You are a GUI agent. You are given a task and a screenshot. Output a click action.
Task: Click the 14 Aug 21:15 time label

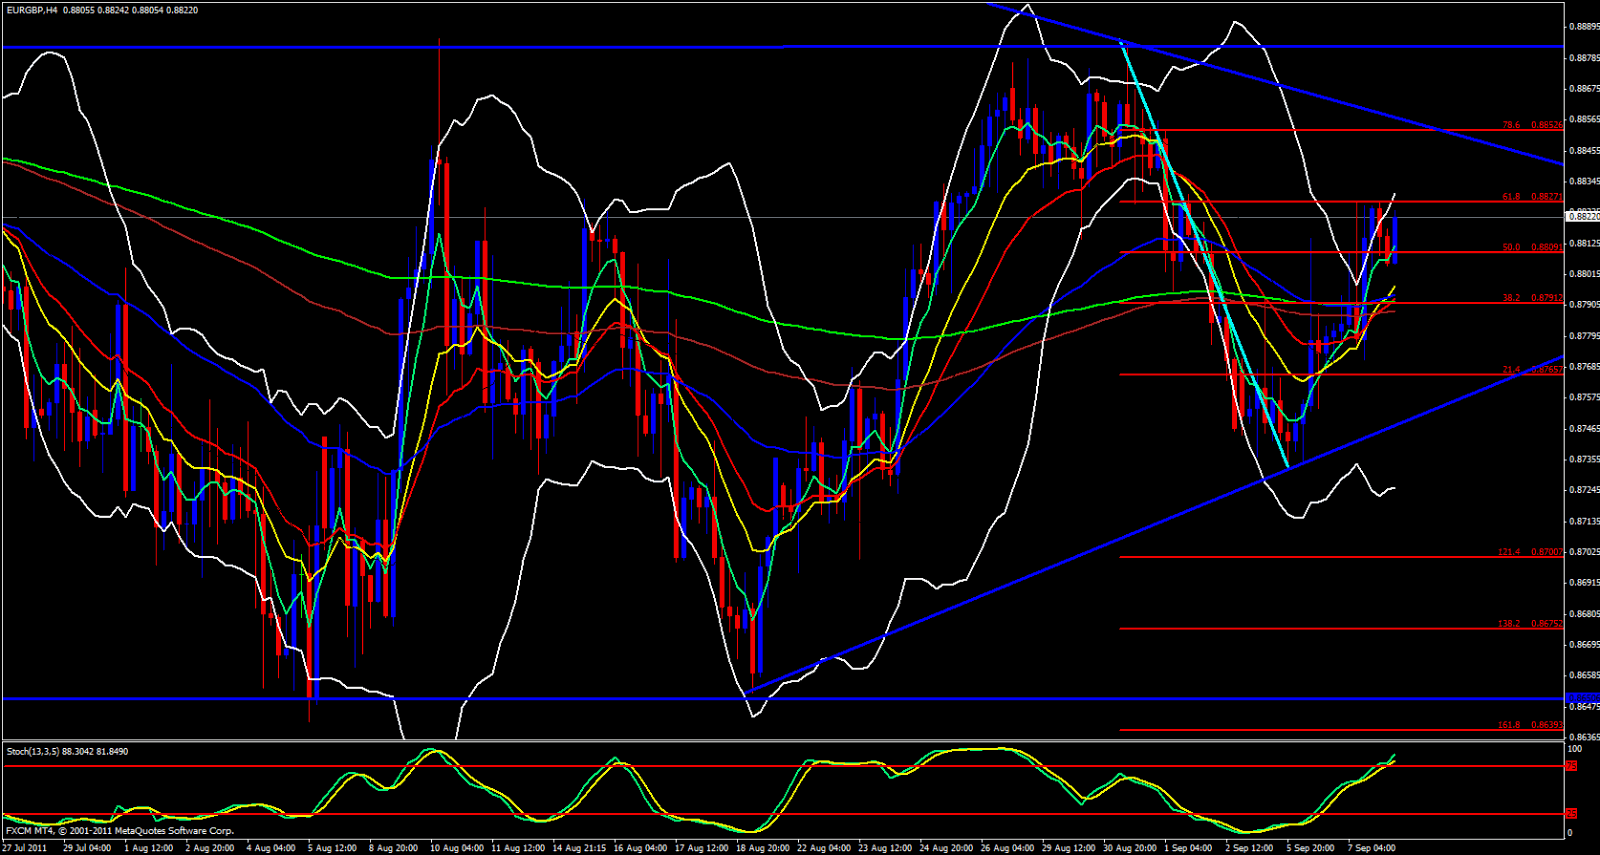pos(580,848)
